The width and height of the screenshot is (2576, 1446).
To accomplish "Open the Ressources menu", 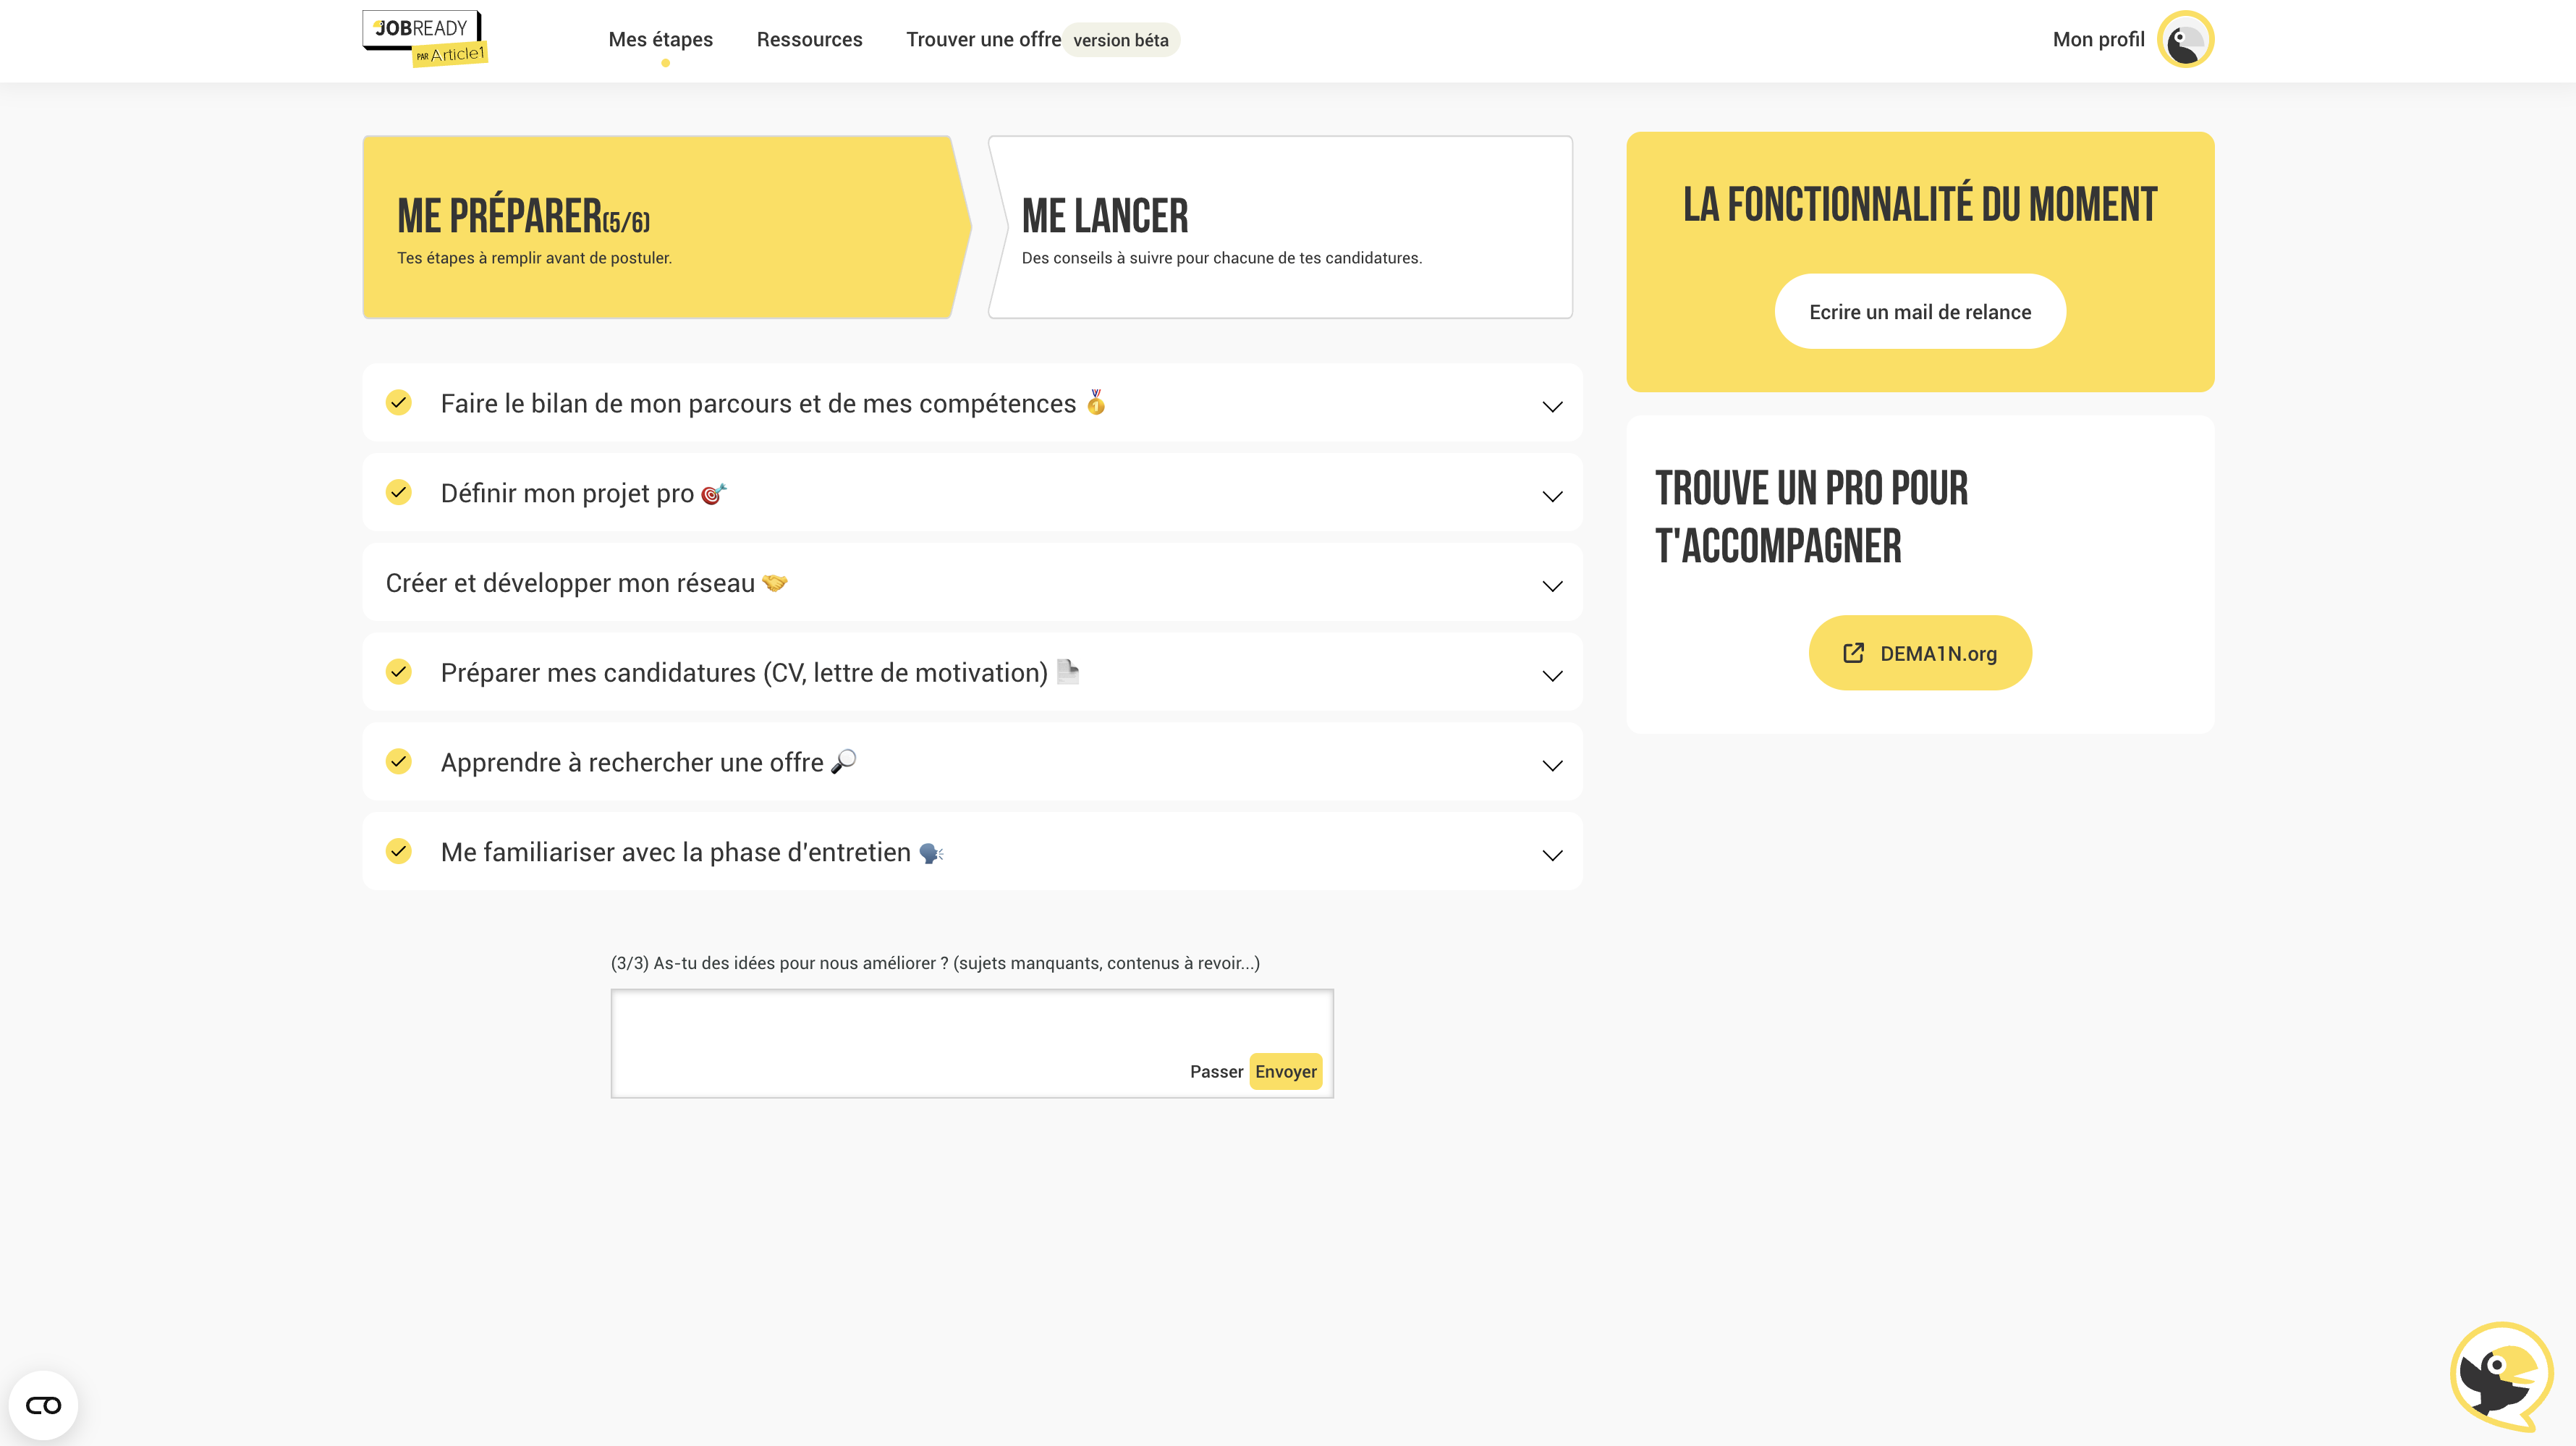I will pyautogui.click(x=809, y=39).
